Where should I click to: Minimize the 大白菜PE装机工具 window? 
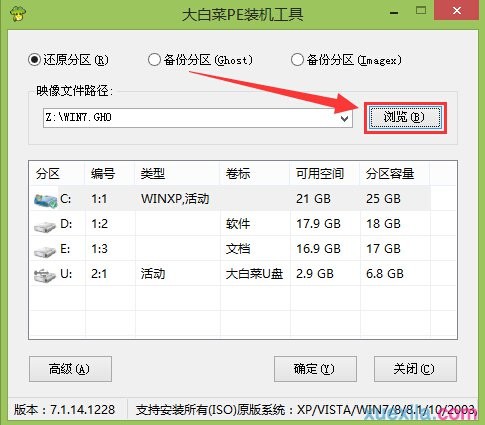[x=394, y=13]
